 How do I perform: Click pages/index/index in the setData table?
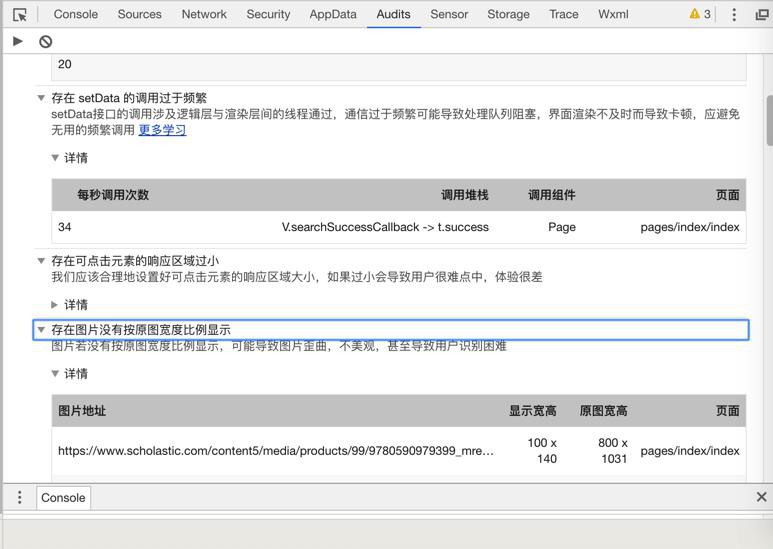[690, 227]
